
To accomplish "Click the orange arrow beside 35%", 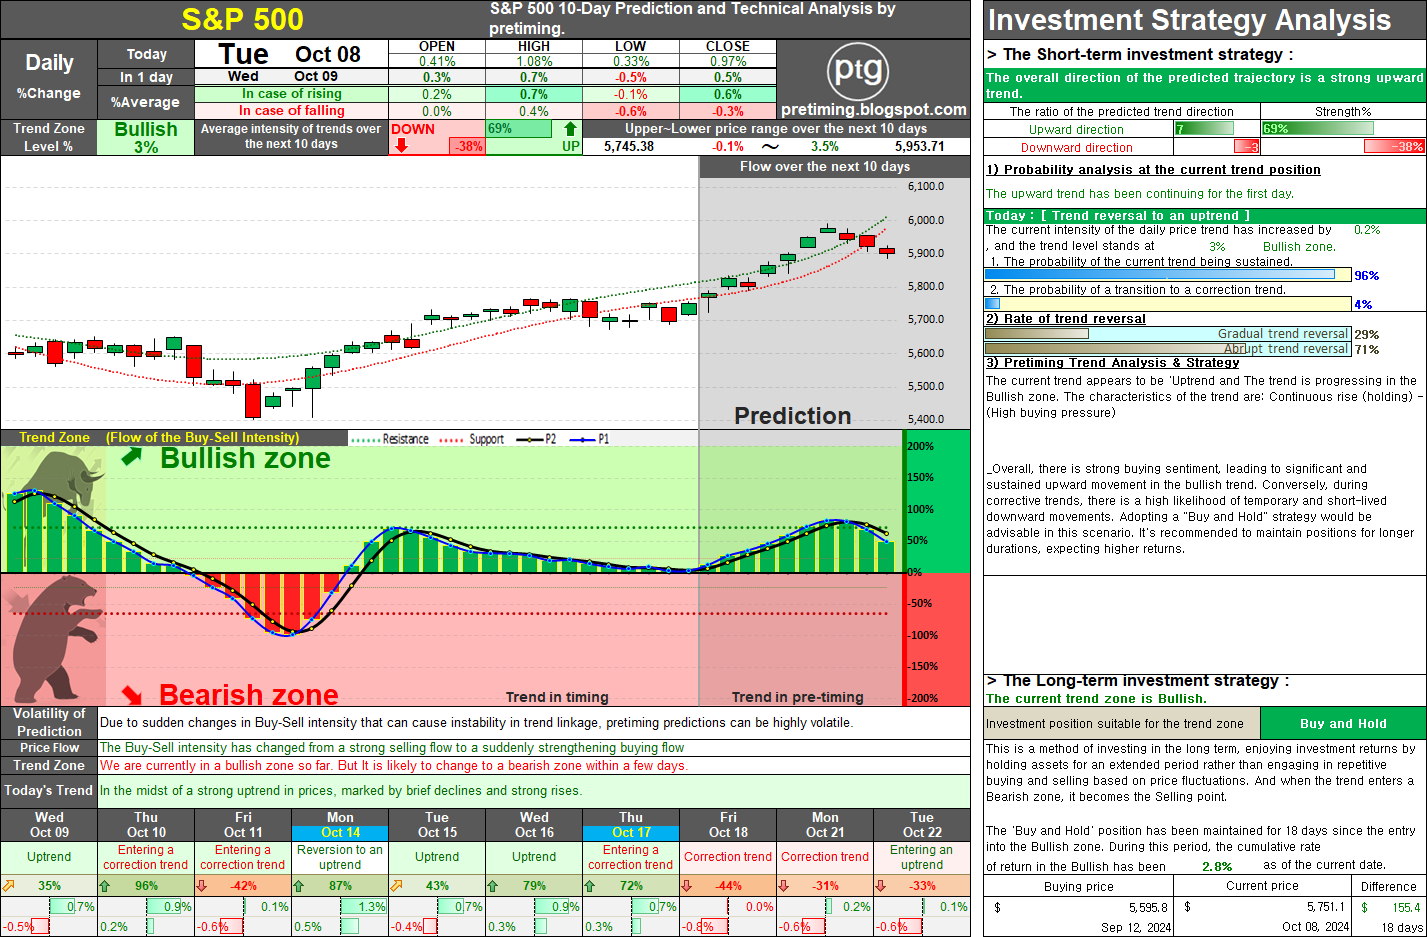I will (x=9, y=886).
